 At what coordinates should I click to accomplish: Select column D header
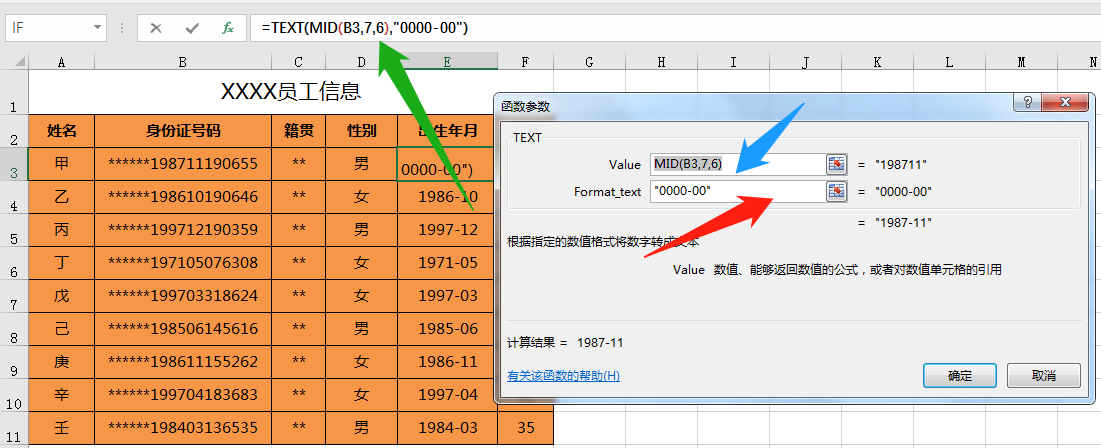pyautogui.click(x=362, y=62)
